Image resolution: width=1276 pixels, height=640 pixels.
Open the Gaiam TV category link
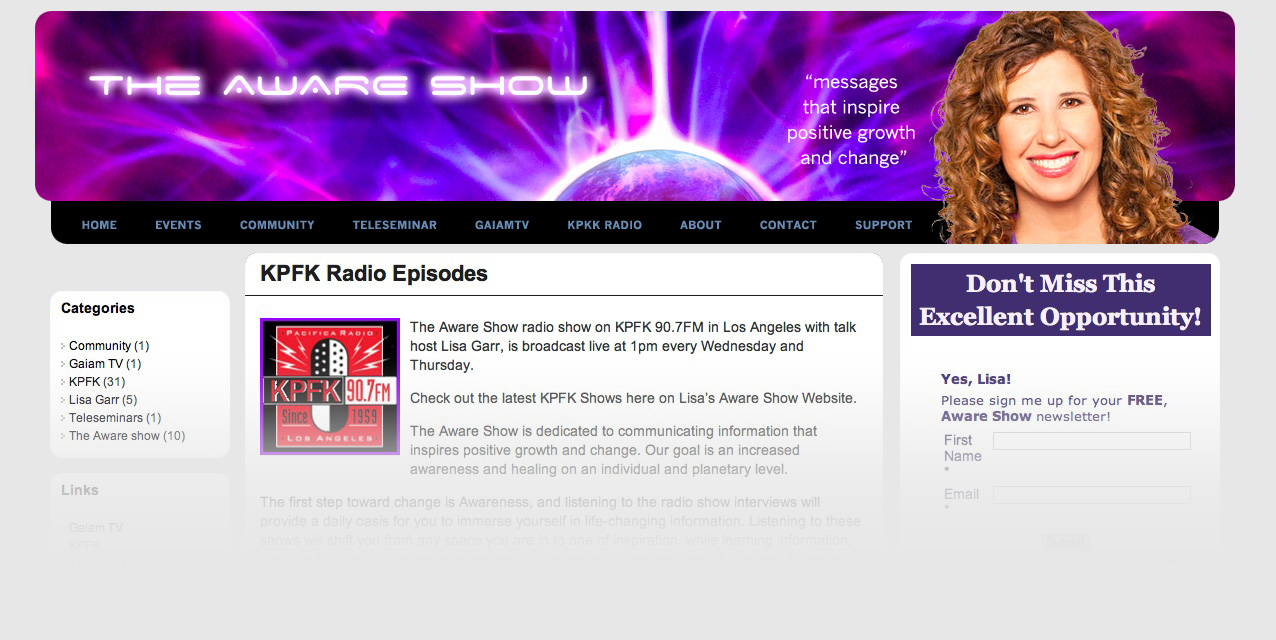[x=96, y=364]
